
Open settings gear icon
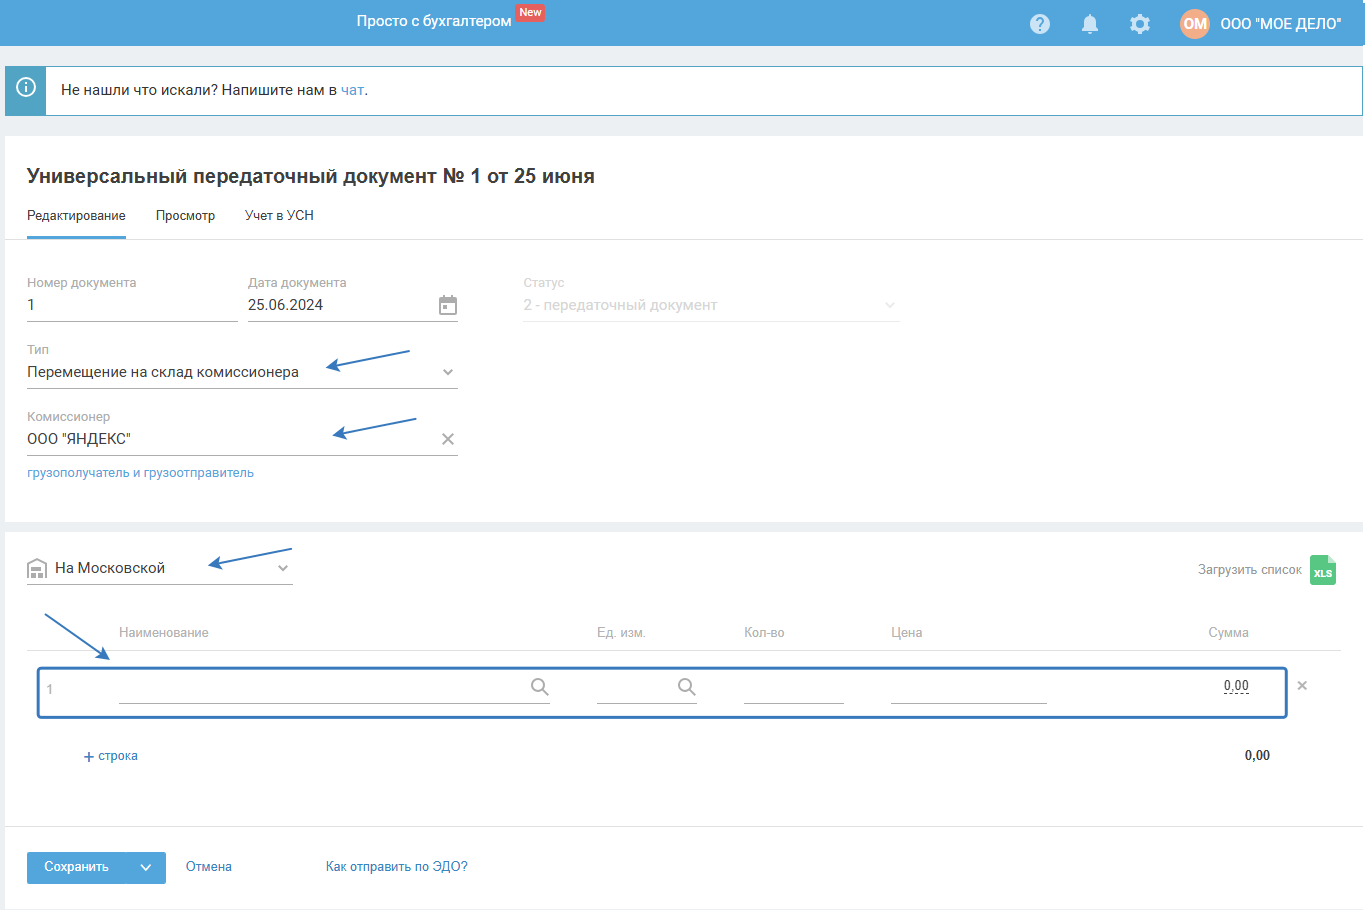(x=1140, y=24)
